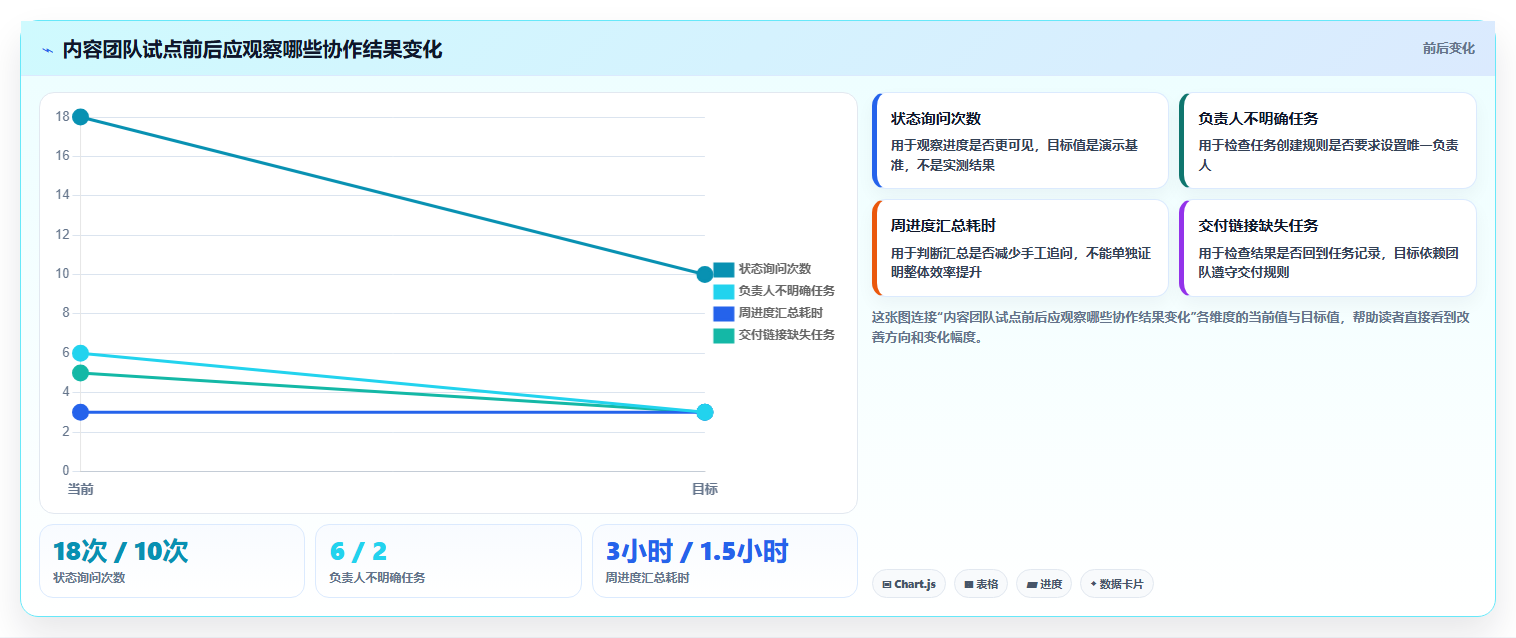Click the green current point at value 5
1516x638 pixels.
81,373
